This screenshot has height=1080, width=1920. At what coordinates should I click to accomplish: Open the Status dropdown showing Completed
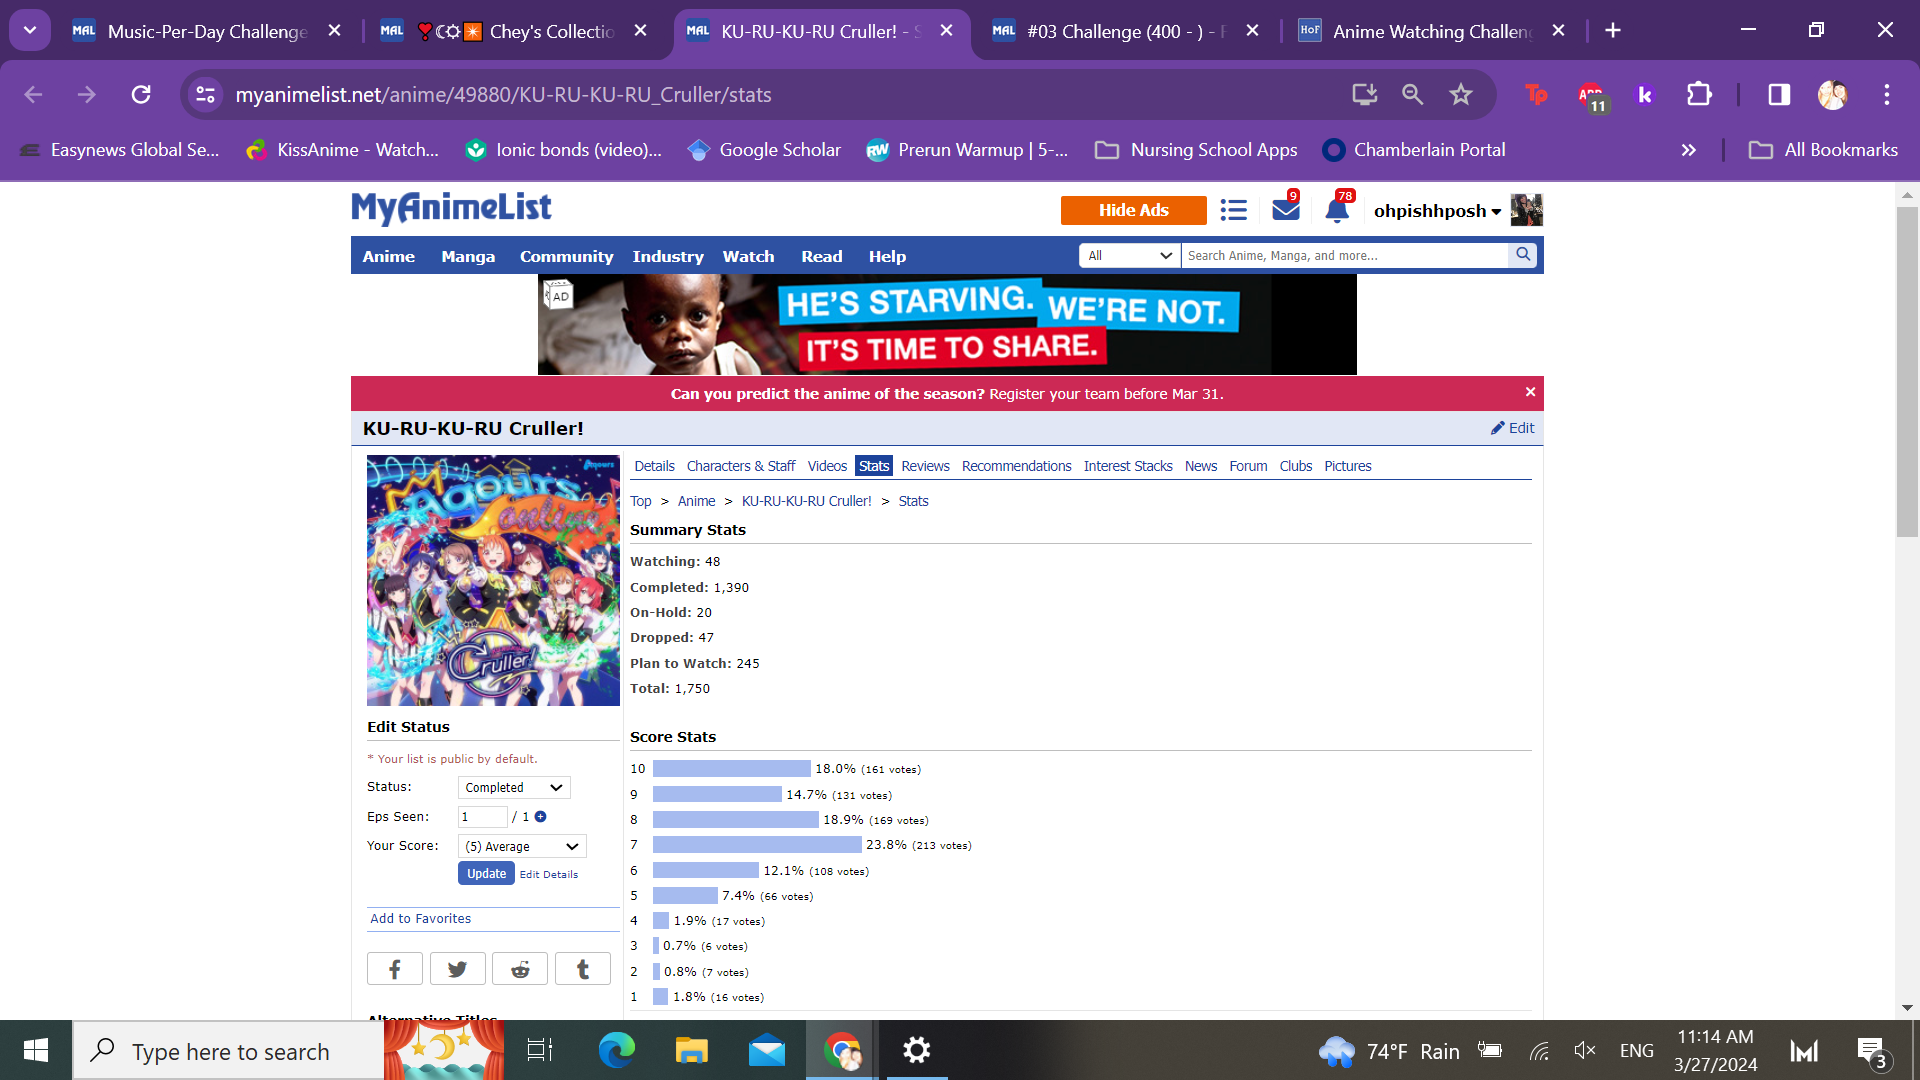(514, 788)
